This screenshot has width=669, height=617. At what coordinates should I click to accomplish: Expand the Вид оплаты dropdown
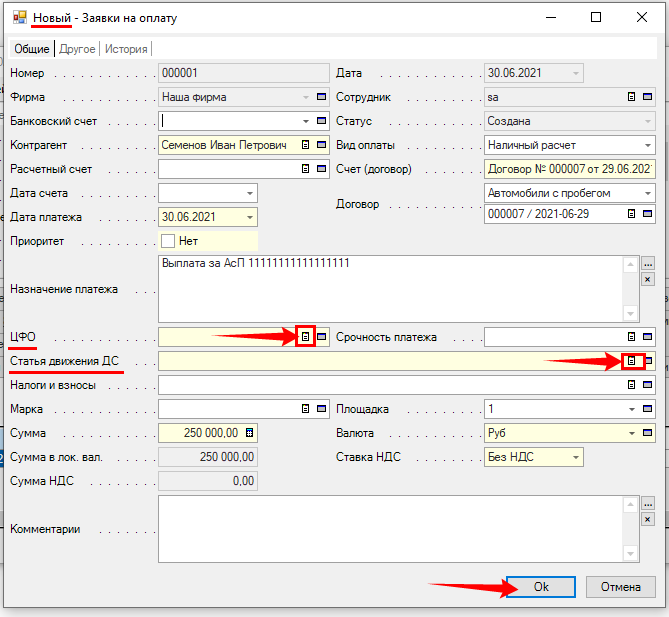(x=648, y=145)
